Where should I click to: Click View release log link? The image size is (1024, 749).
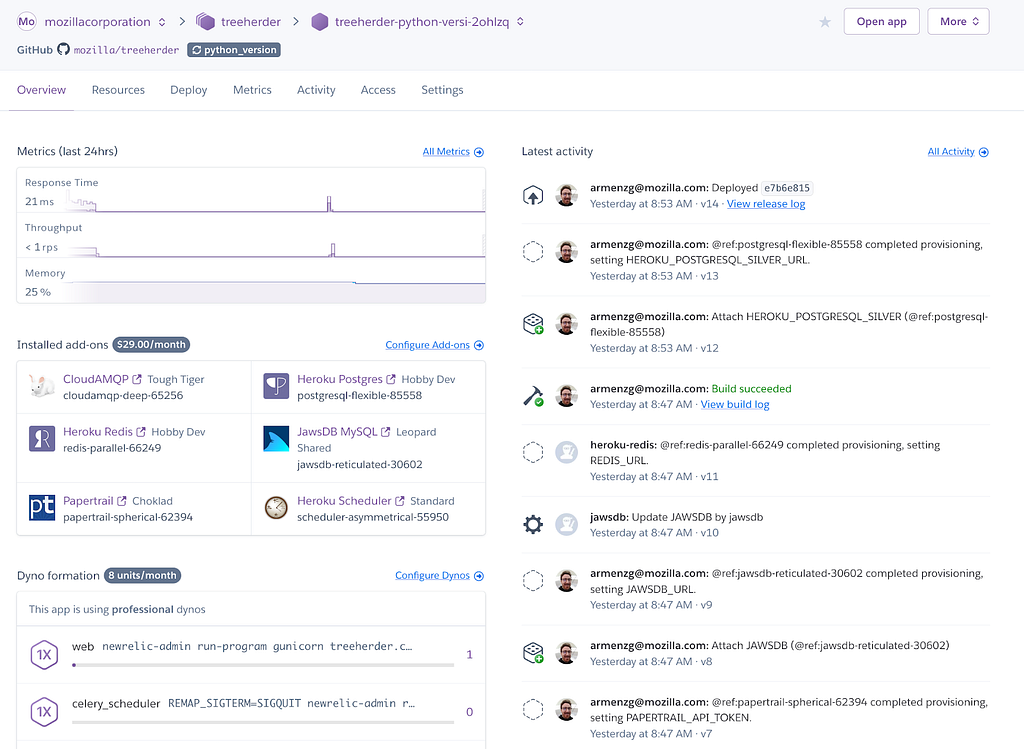(766, 204)
